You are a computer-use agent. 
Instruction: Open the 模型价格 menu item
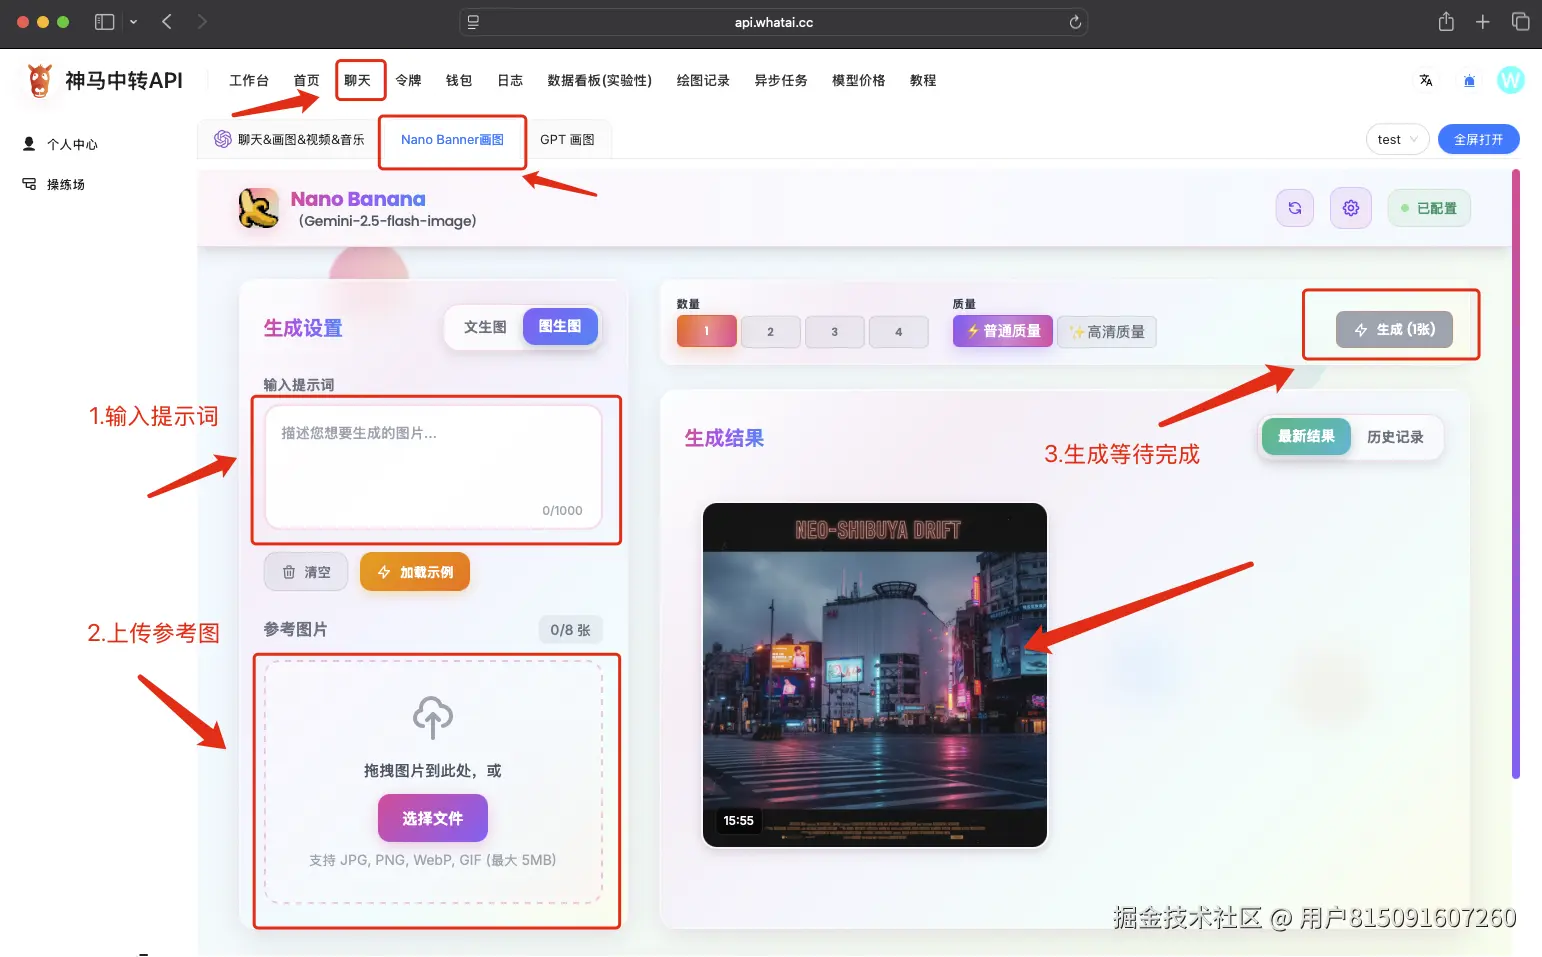[858, 80]
